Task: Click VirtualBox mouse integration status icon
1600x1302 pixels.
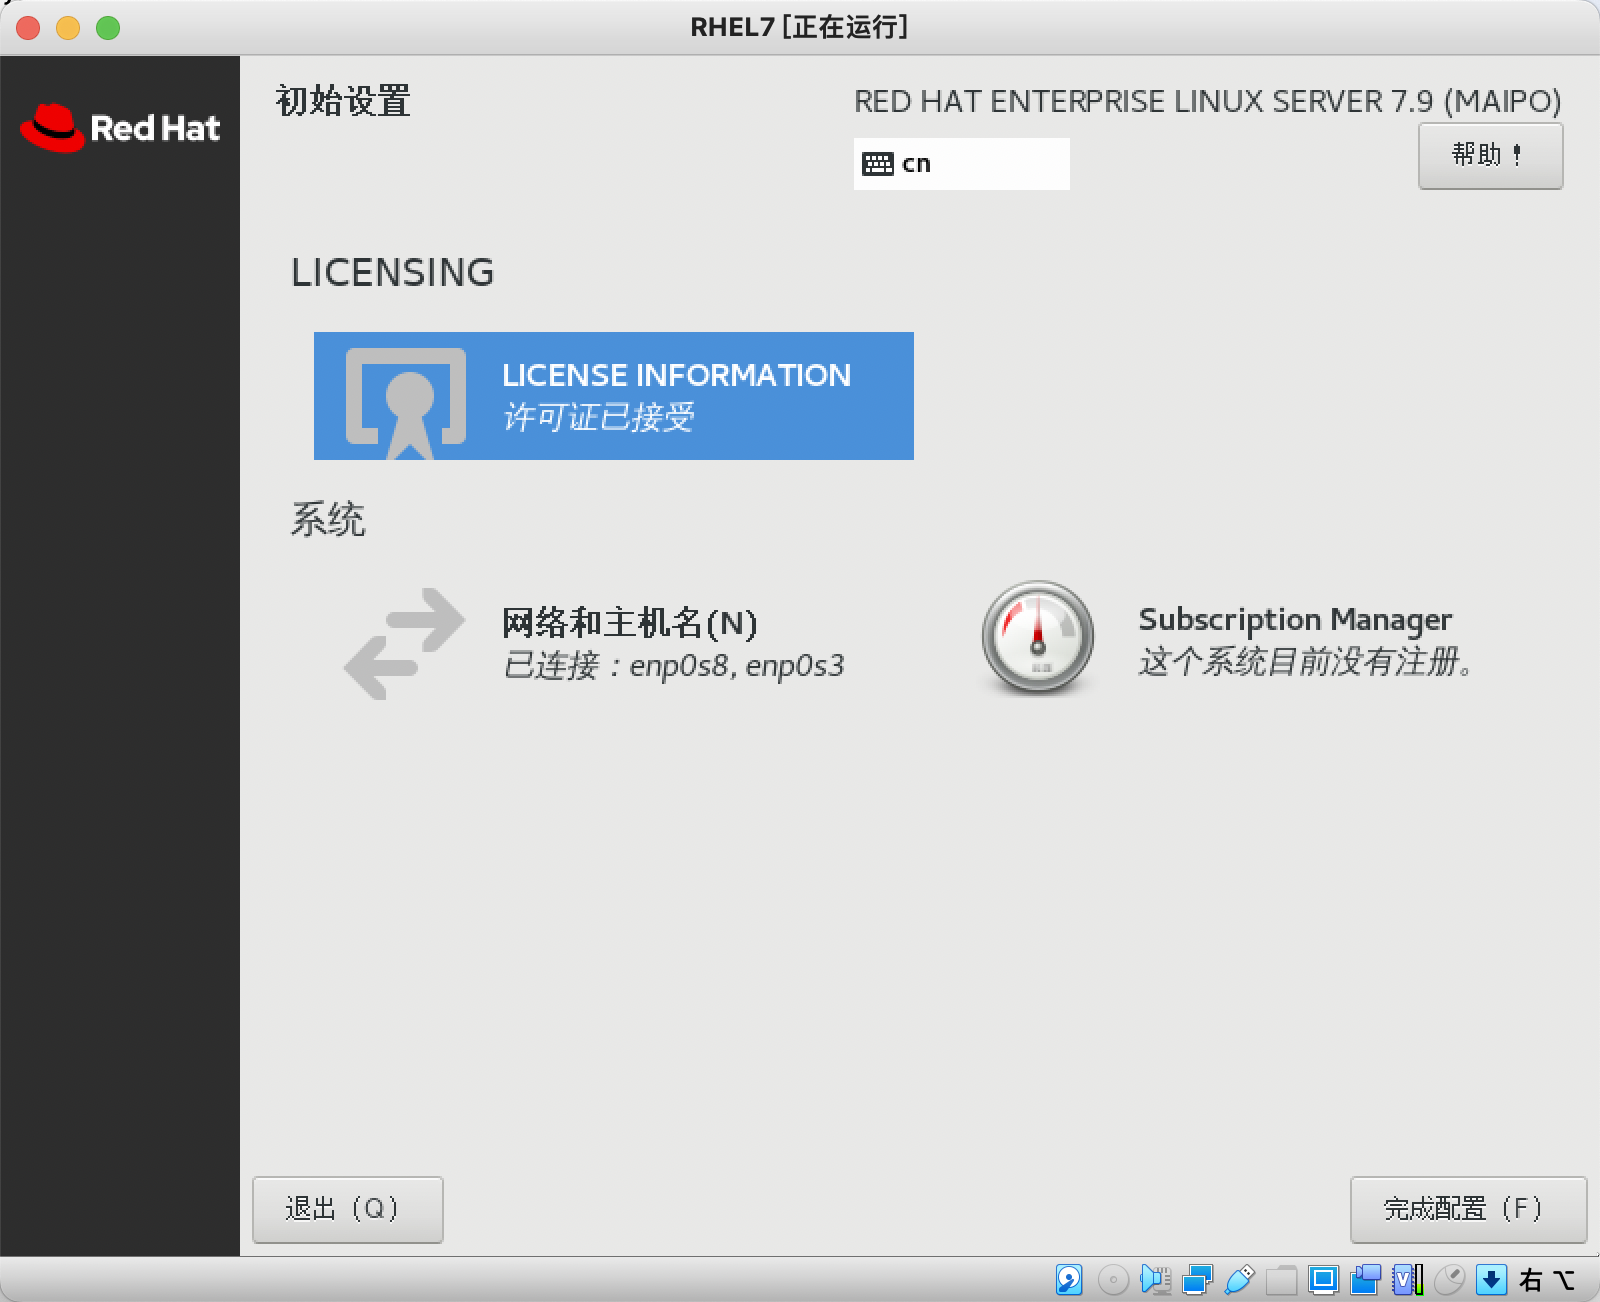Action: tap(1449, 1279)
